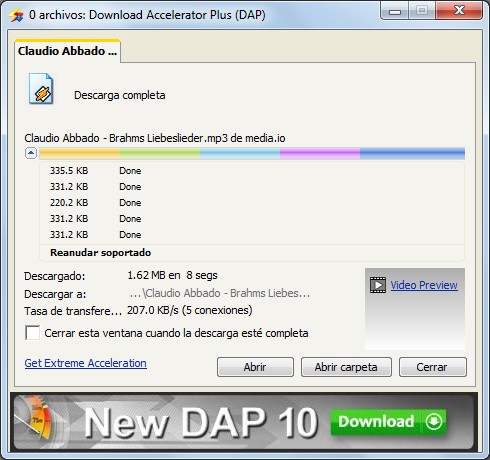490x460 pixels.
Task: Select the 335.5 KB connection row
Action: (252, 171)
